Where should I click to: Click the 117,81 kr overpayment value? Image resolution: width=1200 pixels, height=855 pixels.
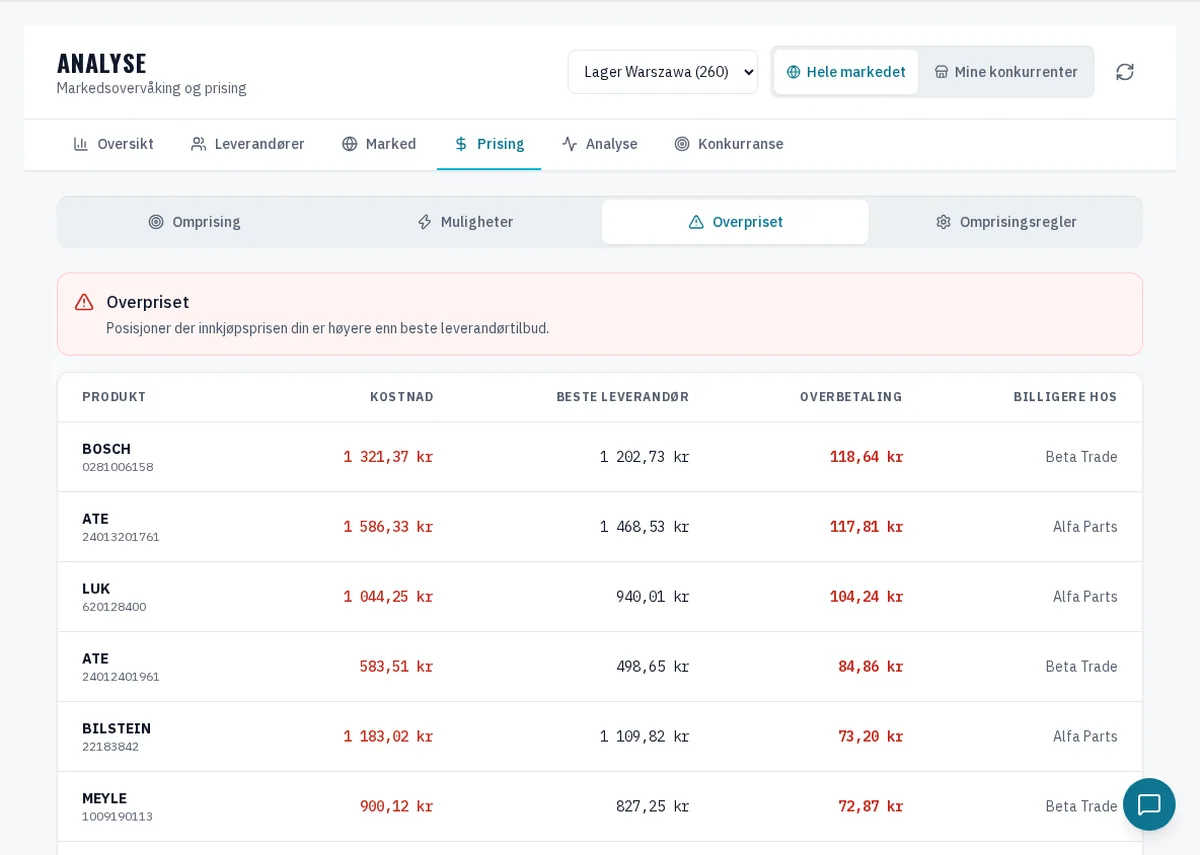[866, 527]
